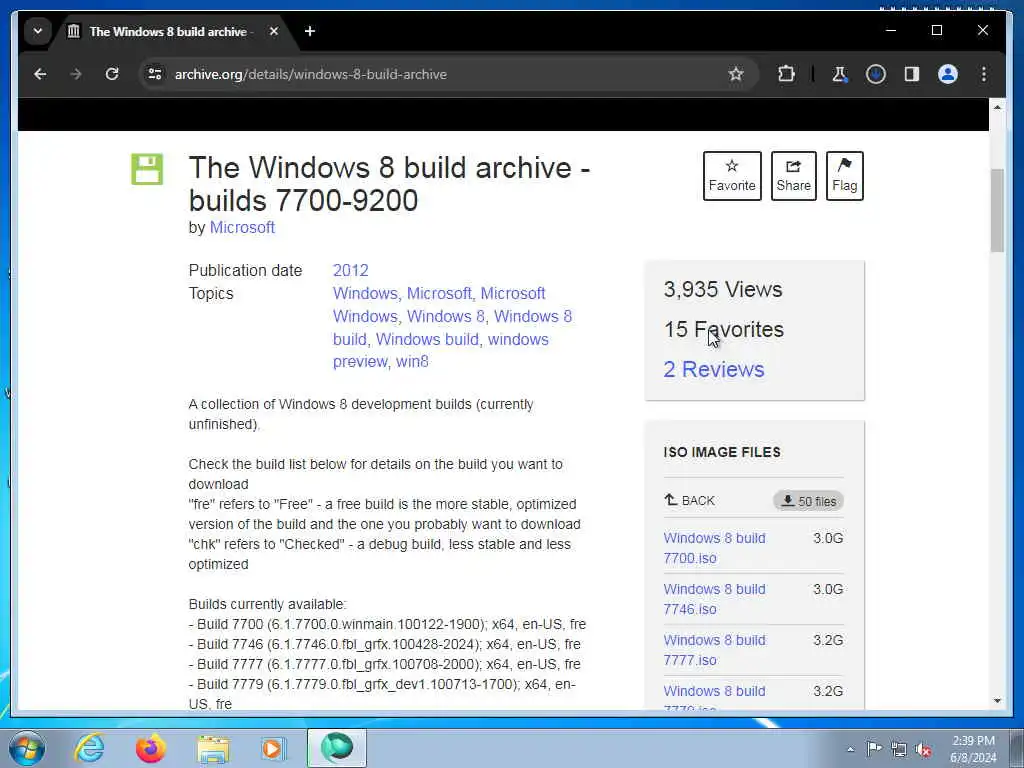Open Firefox from the taskbar
Screen dimensions: 1024x768
[151, 748]
